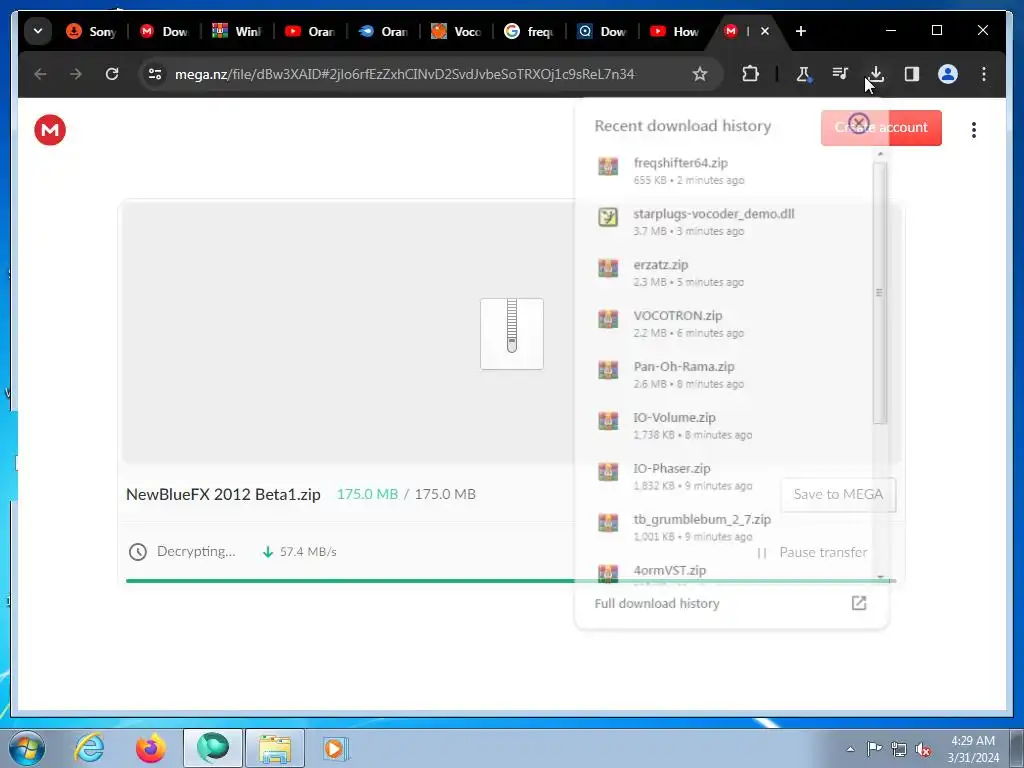Click the starplugs-vocoder_demo.dll file icon
This screenshot has height=768, width=1024.
click(x=608, y=217)
